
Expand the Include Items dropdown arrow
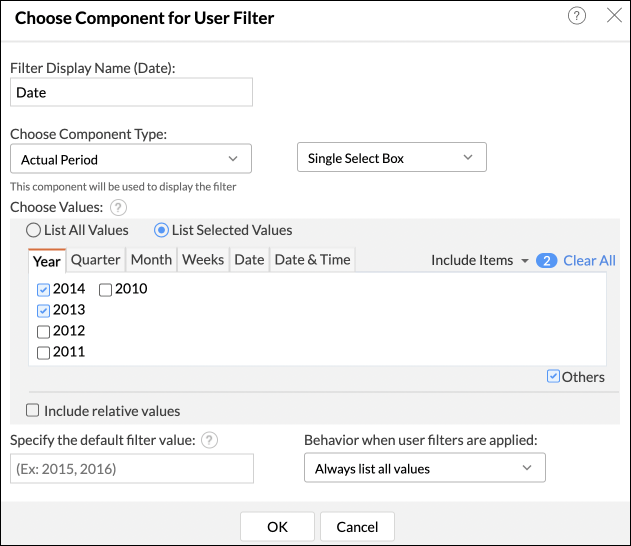pyautogui.click(x=524, y=261)
